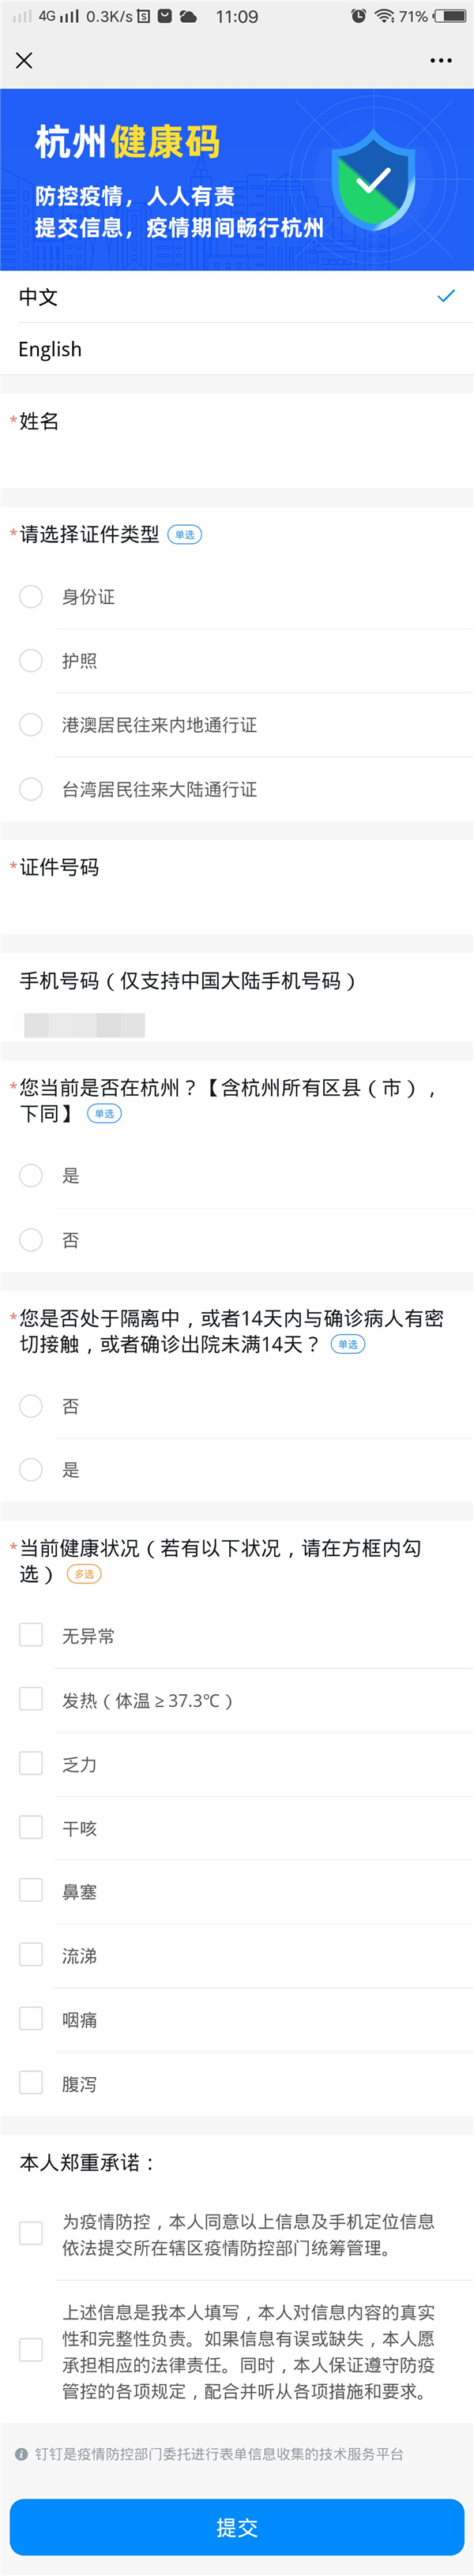Tap the green shield checkmark logo
474x2576 pixels.
(x=372, y=181)
